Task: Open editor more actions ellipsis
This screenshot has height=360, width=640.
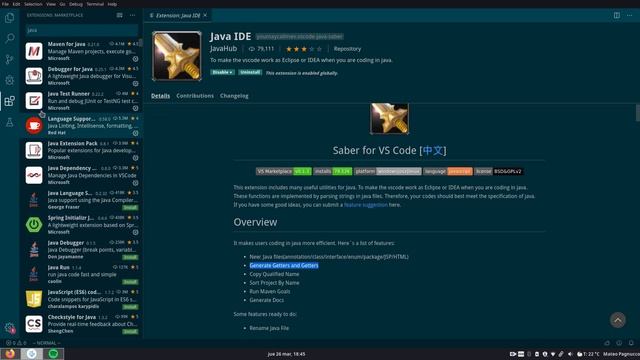Action: click(629, 15)
